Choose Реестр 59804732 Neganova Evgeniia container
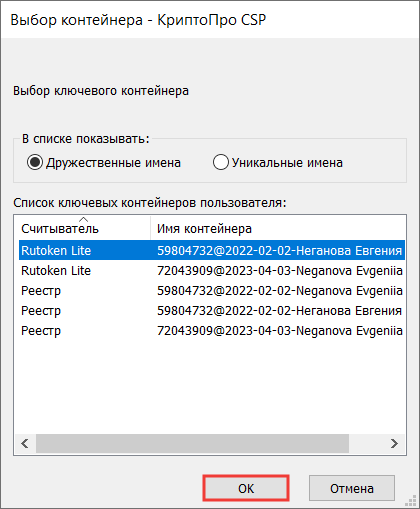 212,290
